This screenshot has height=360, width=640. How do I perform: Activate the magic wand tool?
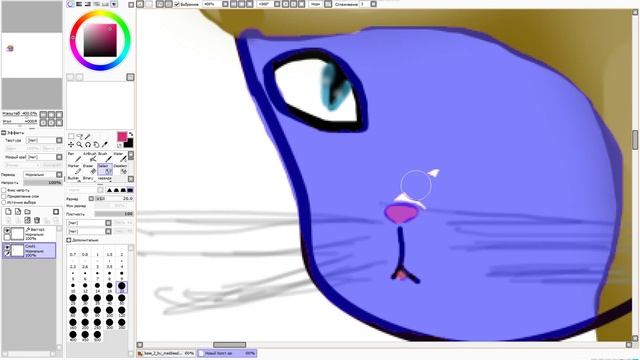tap(88, 136)
